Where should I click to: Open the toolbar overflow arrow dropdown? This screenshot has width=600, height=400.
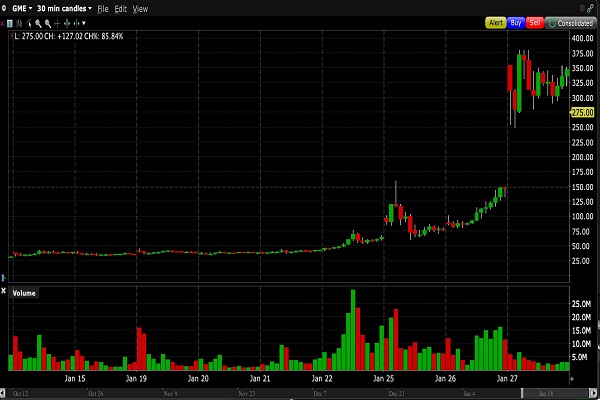point(84,23)
